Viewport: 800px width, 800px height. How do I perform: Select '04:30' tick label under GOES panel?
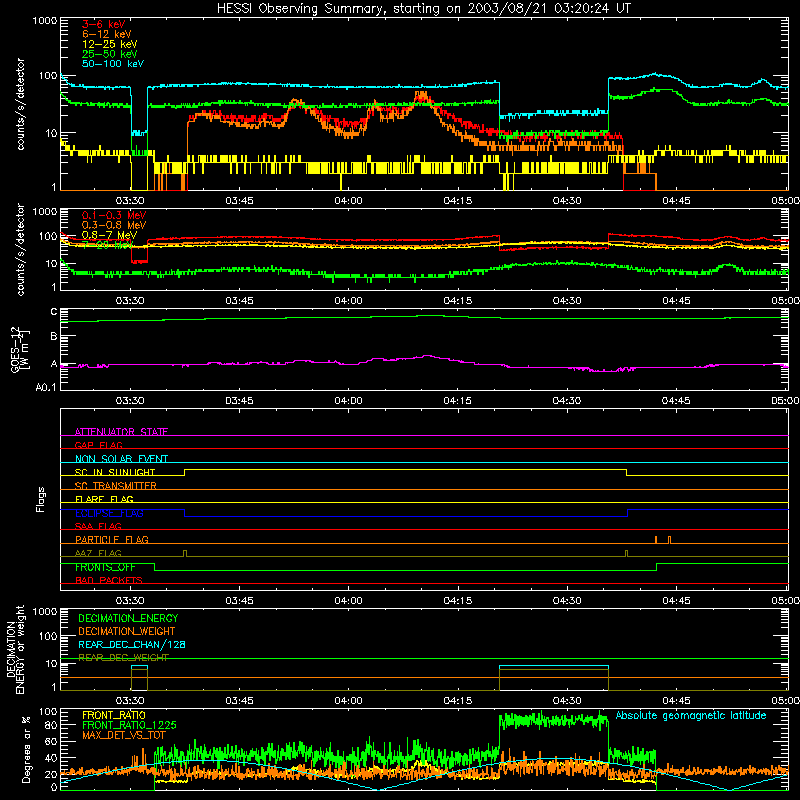(567, 401)
